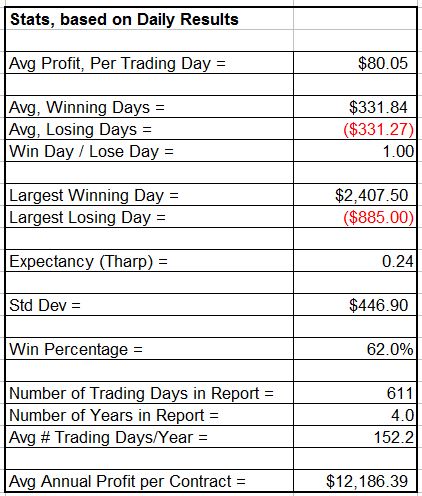Click the $80.05 average profit cell
Viewport: 422px width, 496px height.
(x=355, y=63)
